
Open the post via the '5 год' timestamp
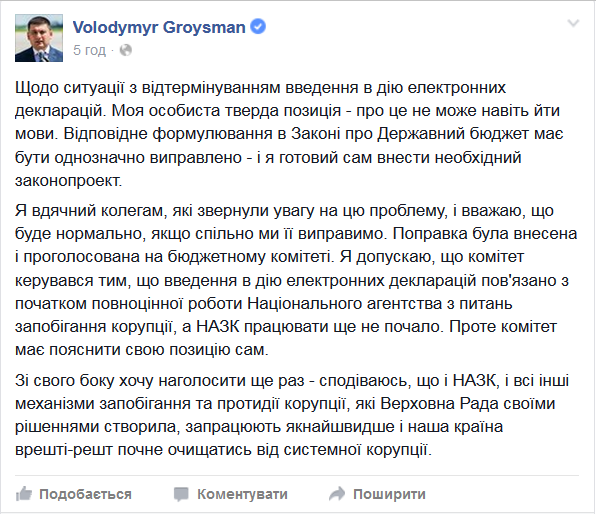(x=89, y=50)
